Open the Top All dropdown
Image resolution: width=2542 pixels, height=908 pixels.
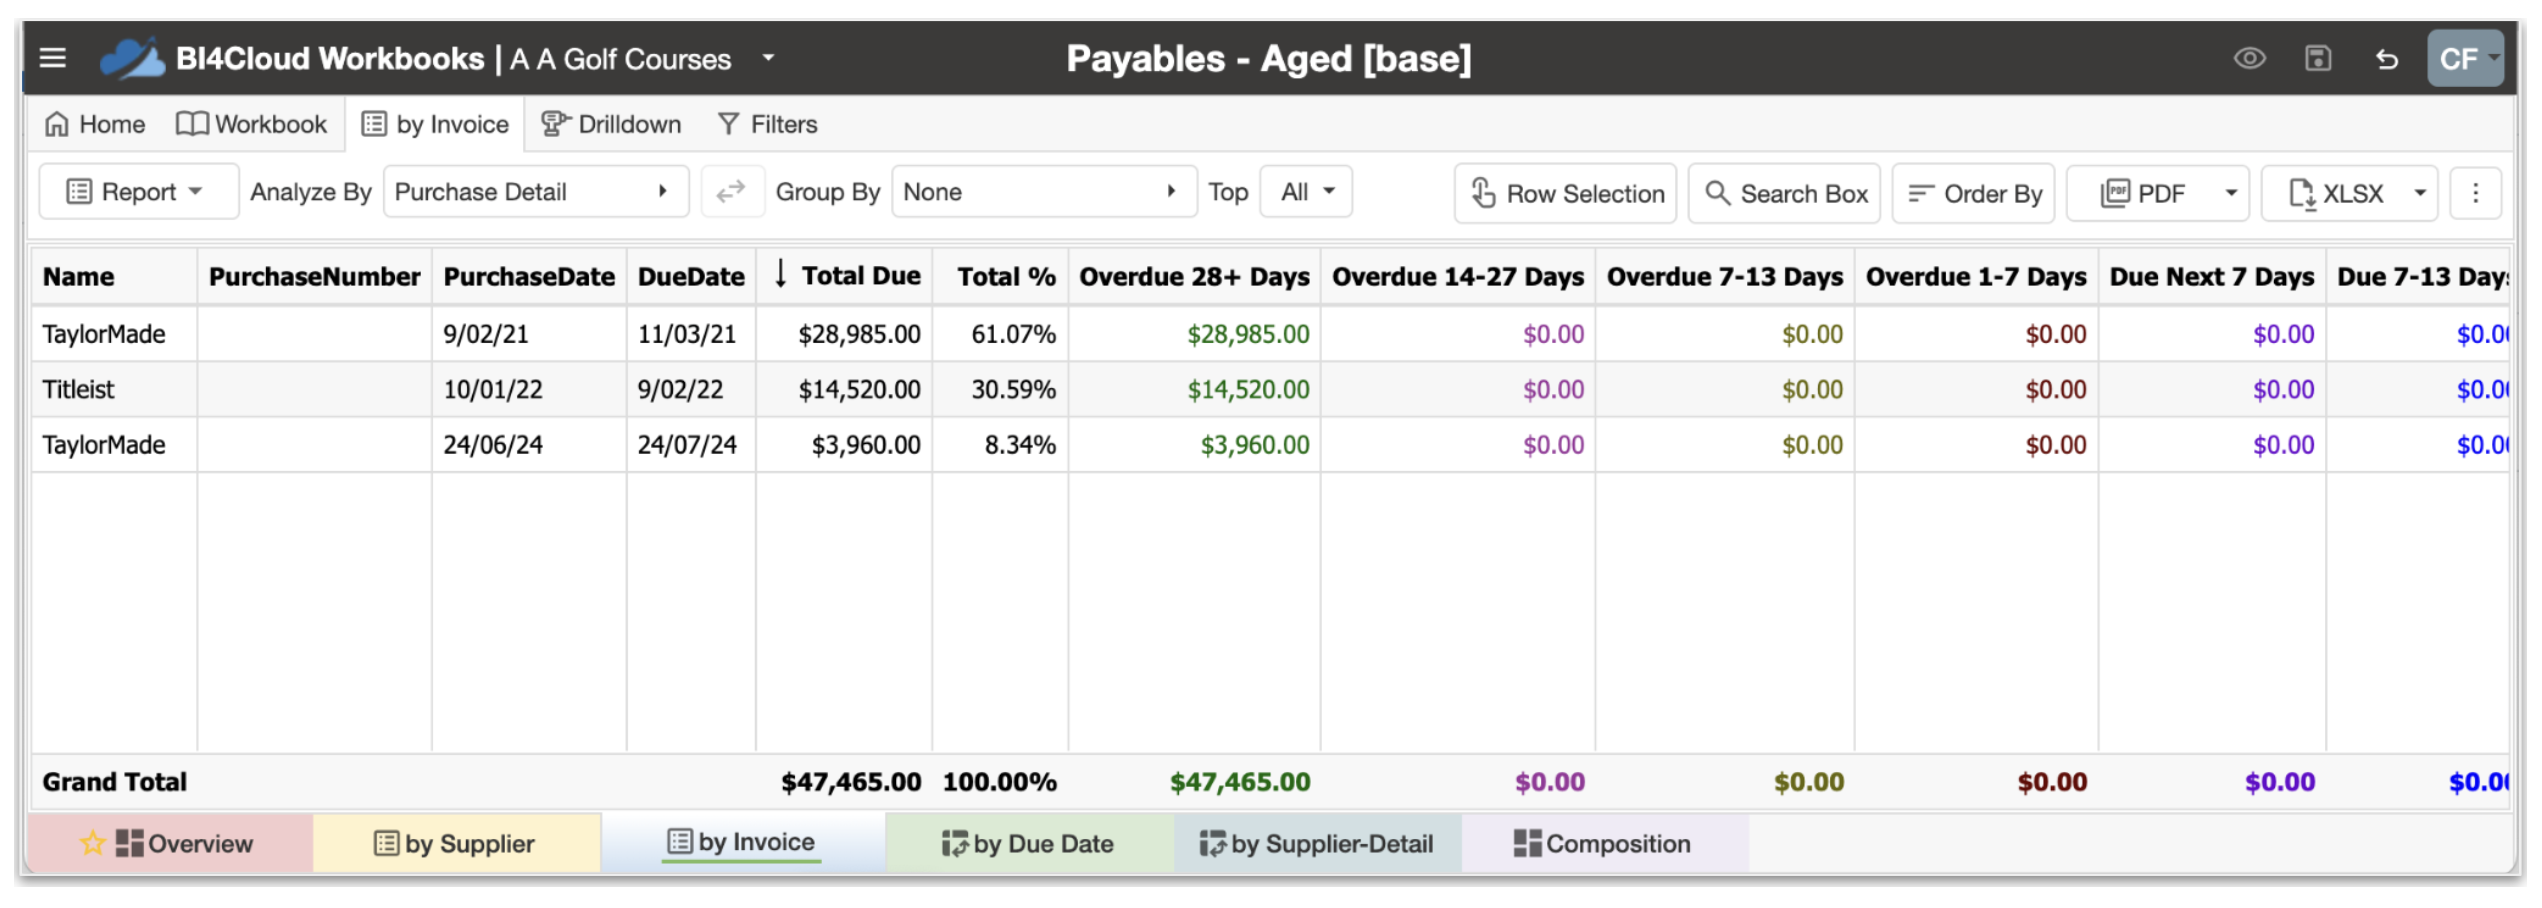click(1306, 192)
